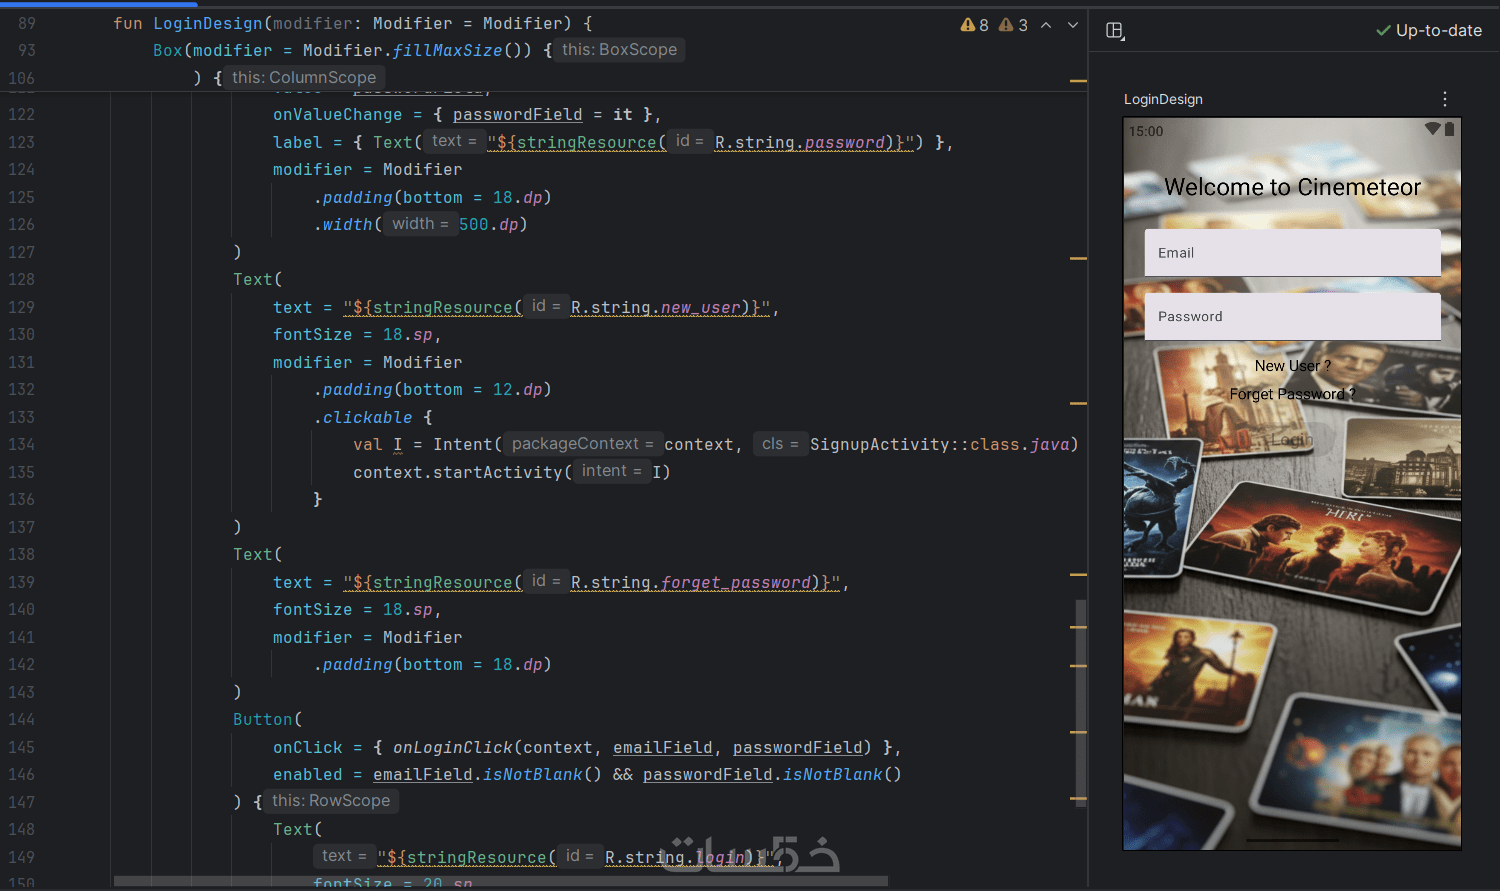Click the 'Button(' call on line 144
Image resolution: width=1500 pixels, height=891 pixels.
(267, 719)
